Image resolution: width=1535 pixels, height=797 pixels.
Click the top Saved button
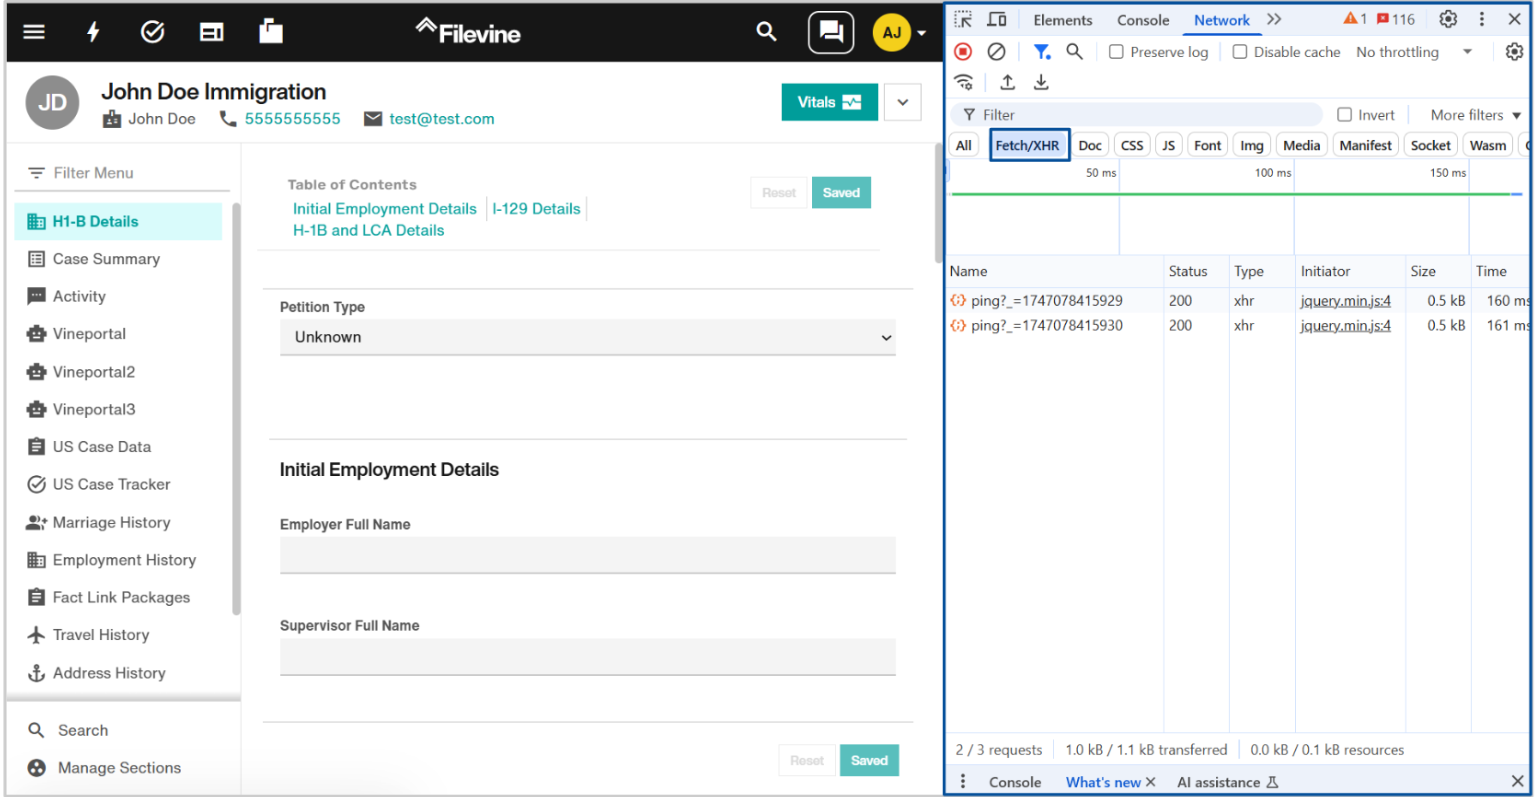841,193
